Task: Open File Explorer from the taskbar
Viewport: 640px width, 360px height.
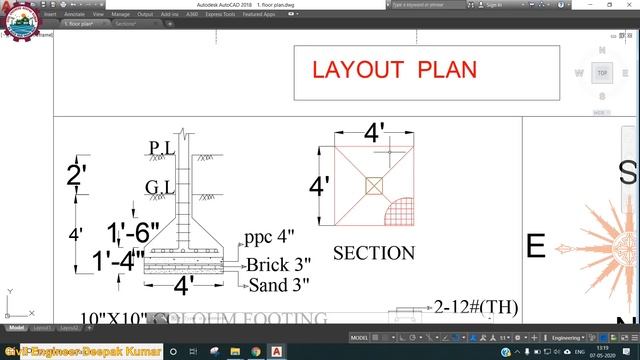Action: [x=235, y=351]
